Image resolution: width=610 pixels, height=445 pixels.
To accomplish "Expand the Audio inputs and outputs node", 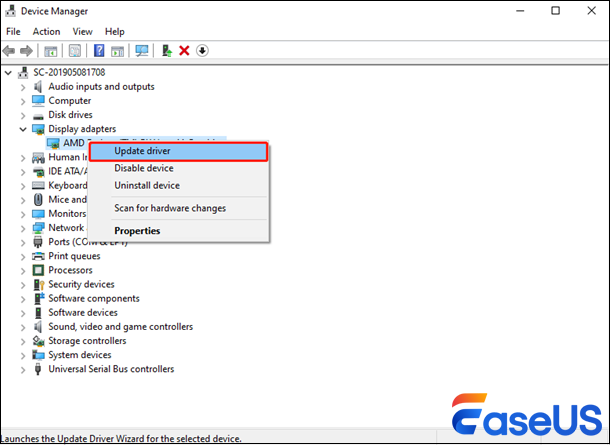I will click(23, 87).
